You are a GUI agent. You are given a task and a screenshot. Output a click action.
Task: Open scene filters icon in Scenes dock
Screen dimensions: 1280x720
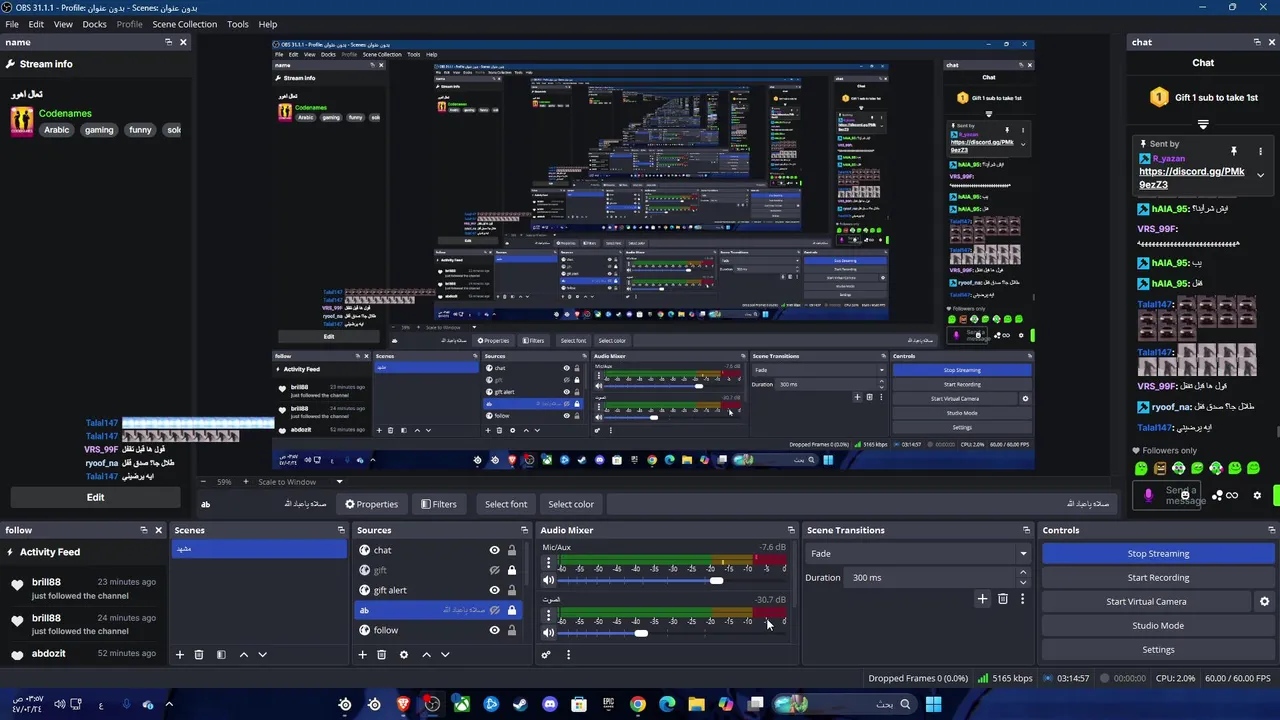coord(221,654)
